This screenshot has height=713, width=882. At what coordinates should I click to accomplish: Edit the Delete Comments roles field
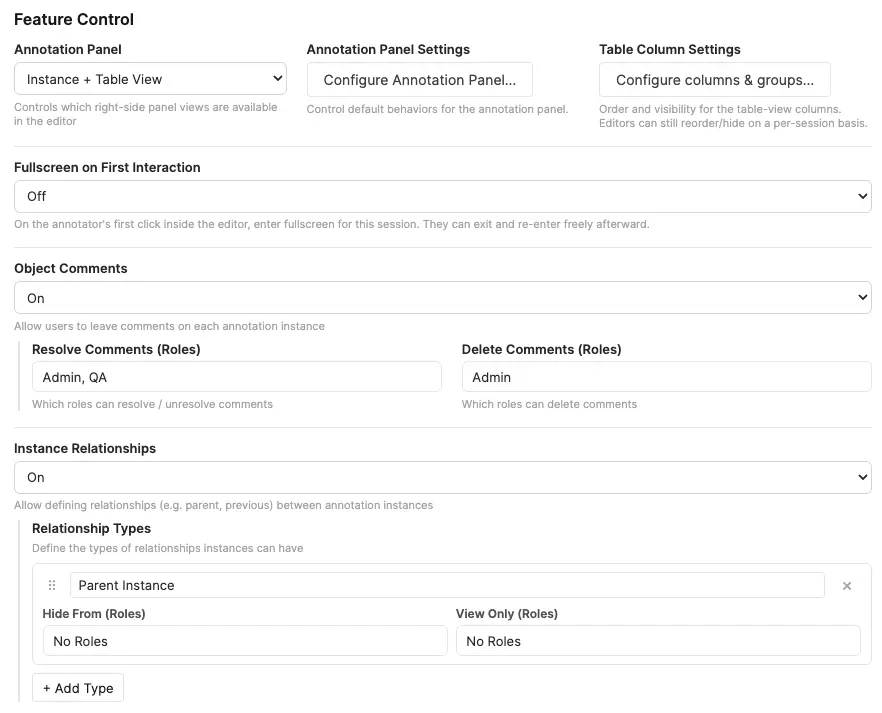[667, 377]
